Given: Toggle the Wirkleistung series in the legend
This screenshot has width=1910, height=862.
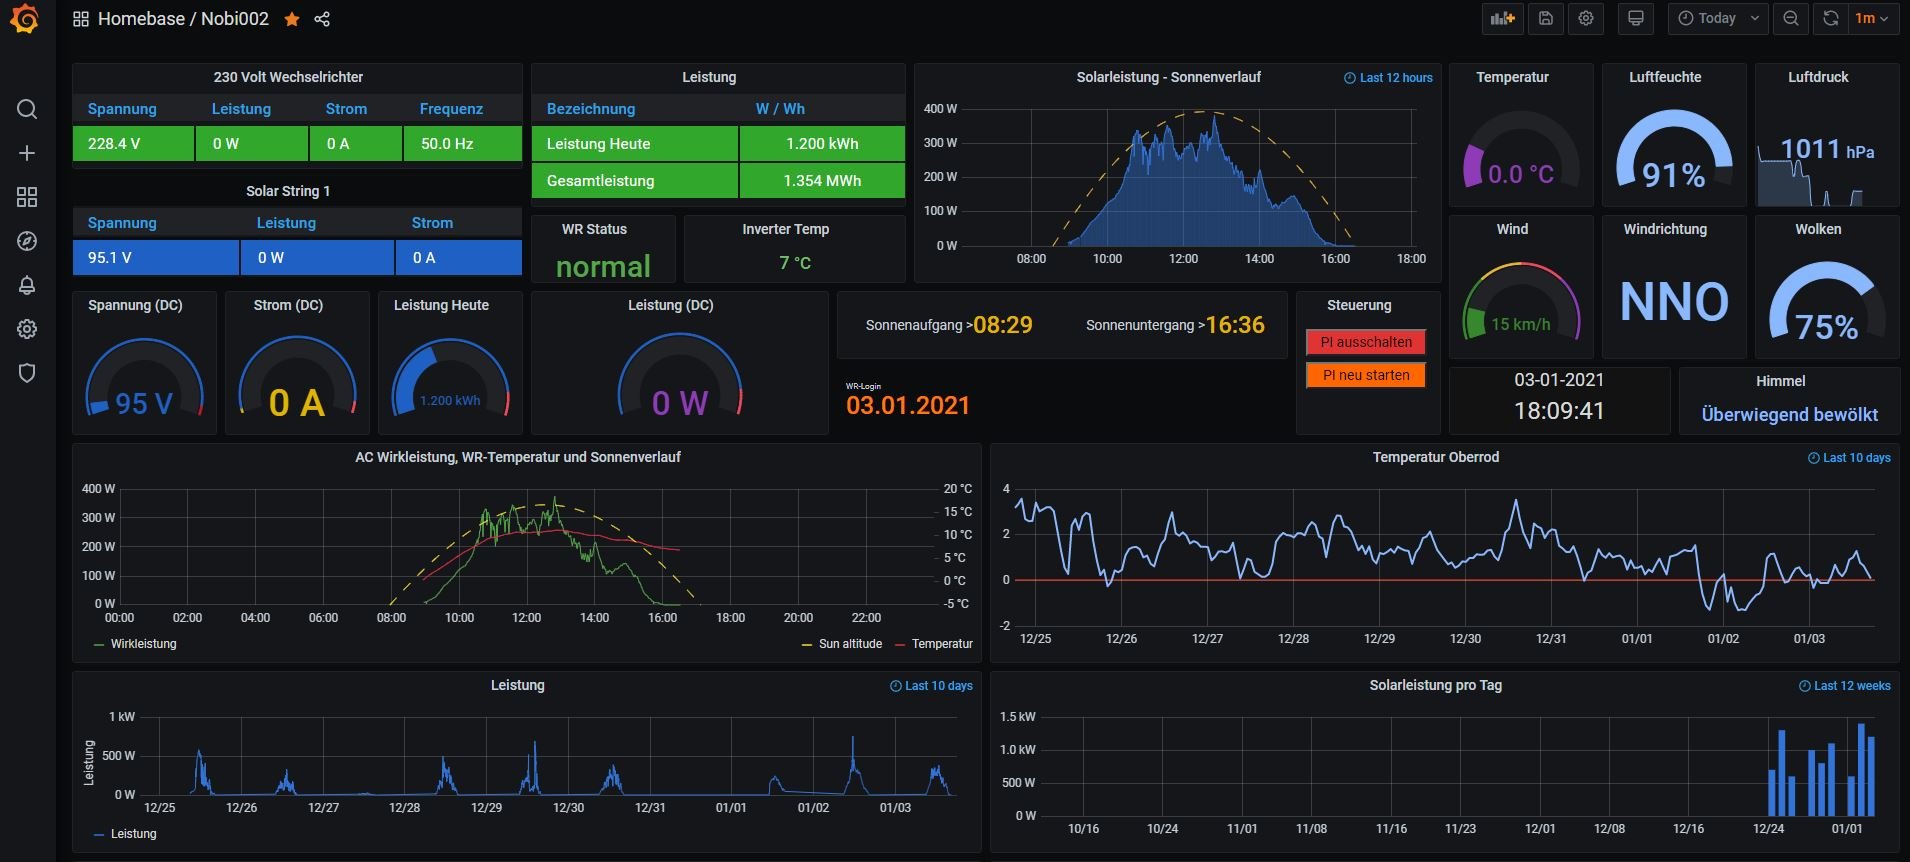Looking at the screenshot, I should [x=143, y=644].
